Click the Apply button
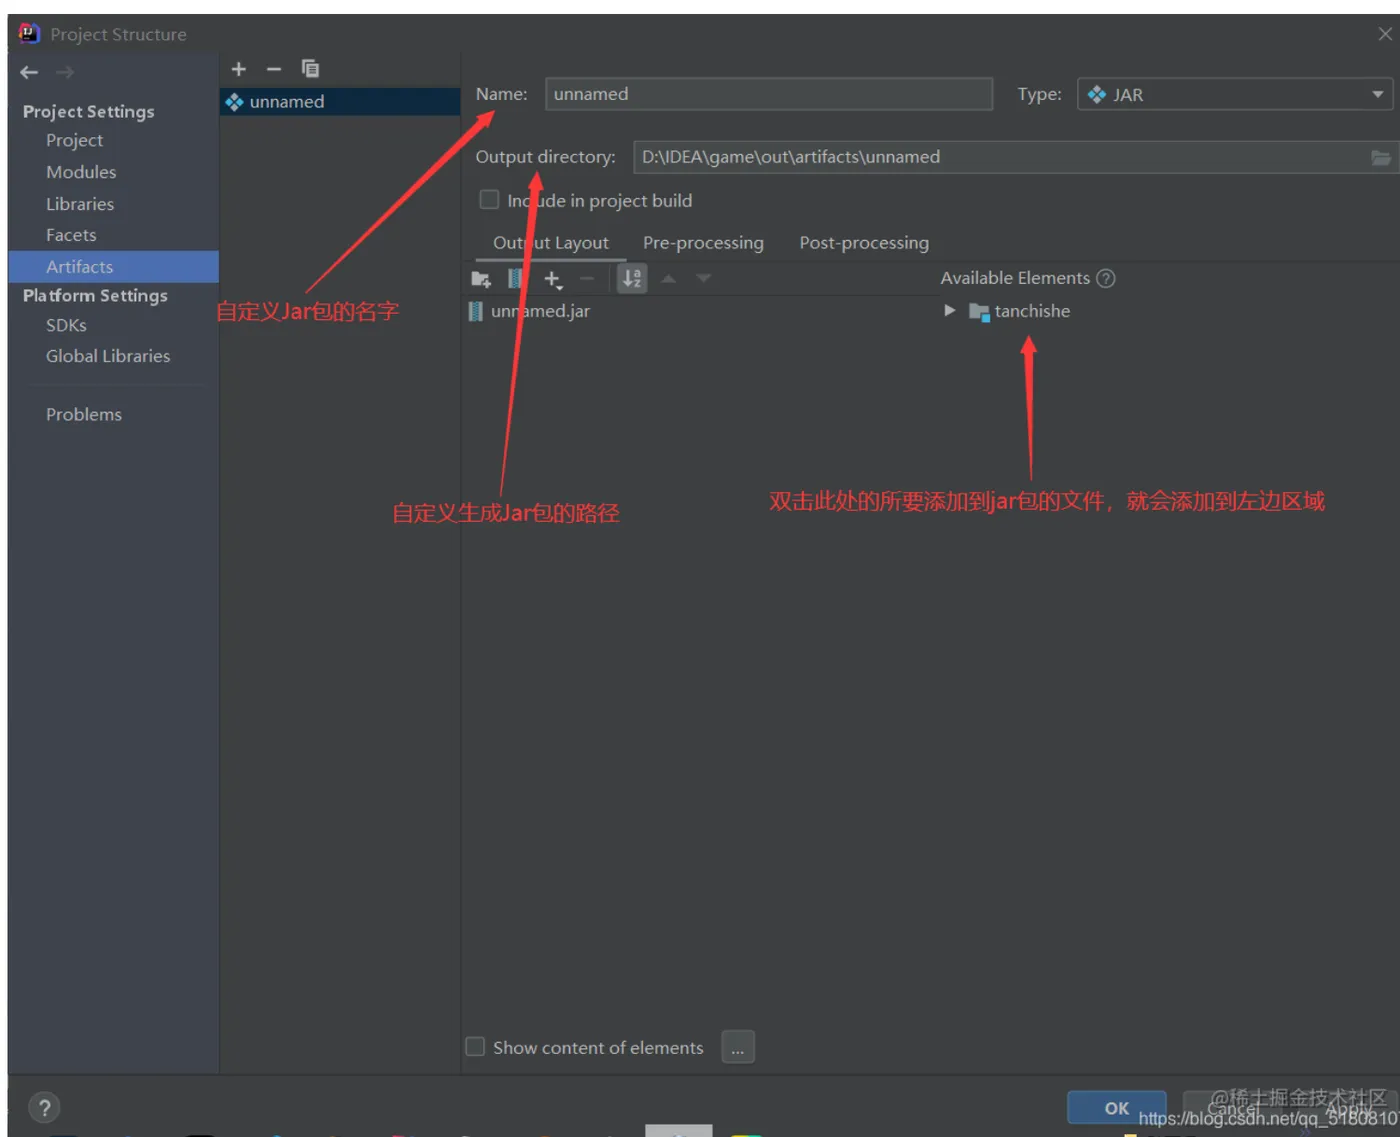Screen dimensions: 1400x1137 click(1349, 1108)
